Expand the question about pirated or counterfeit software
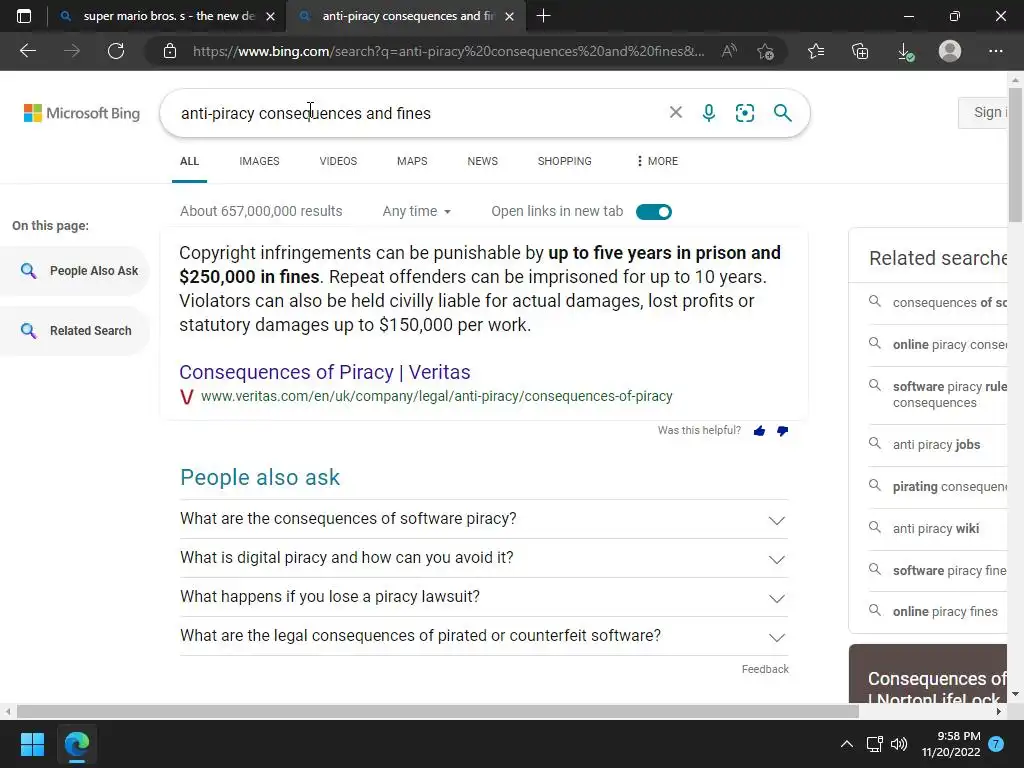 484,637
